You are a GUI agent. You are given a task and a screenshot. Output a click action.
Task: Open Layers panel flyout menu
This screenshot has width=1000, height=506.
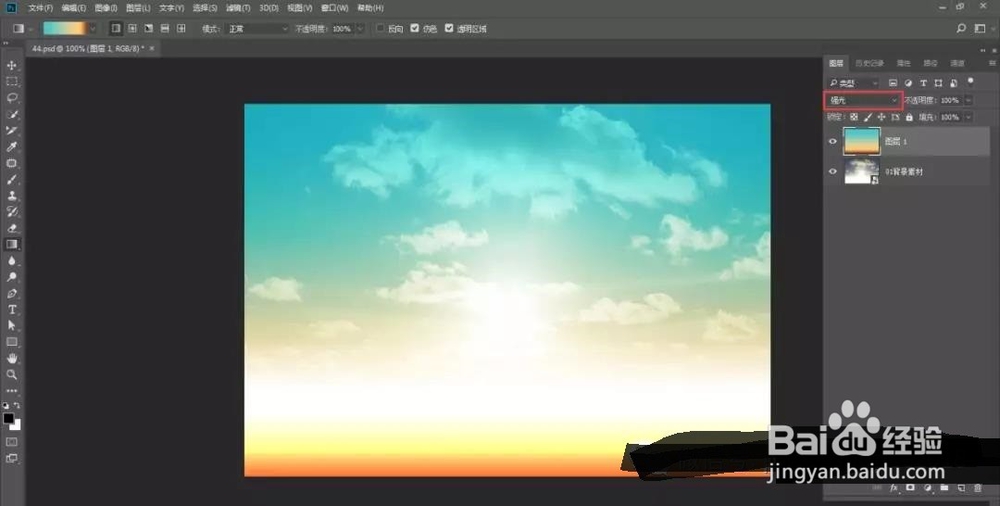pos(992,63)
